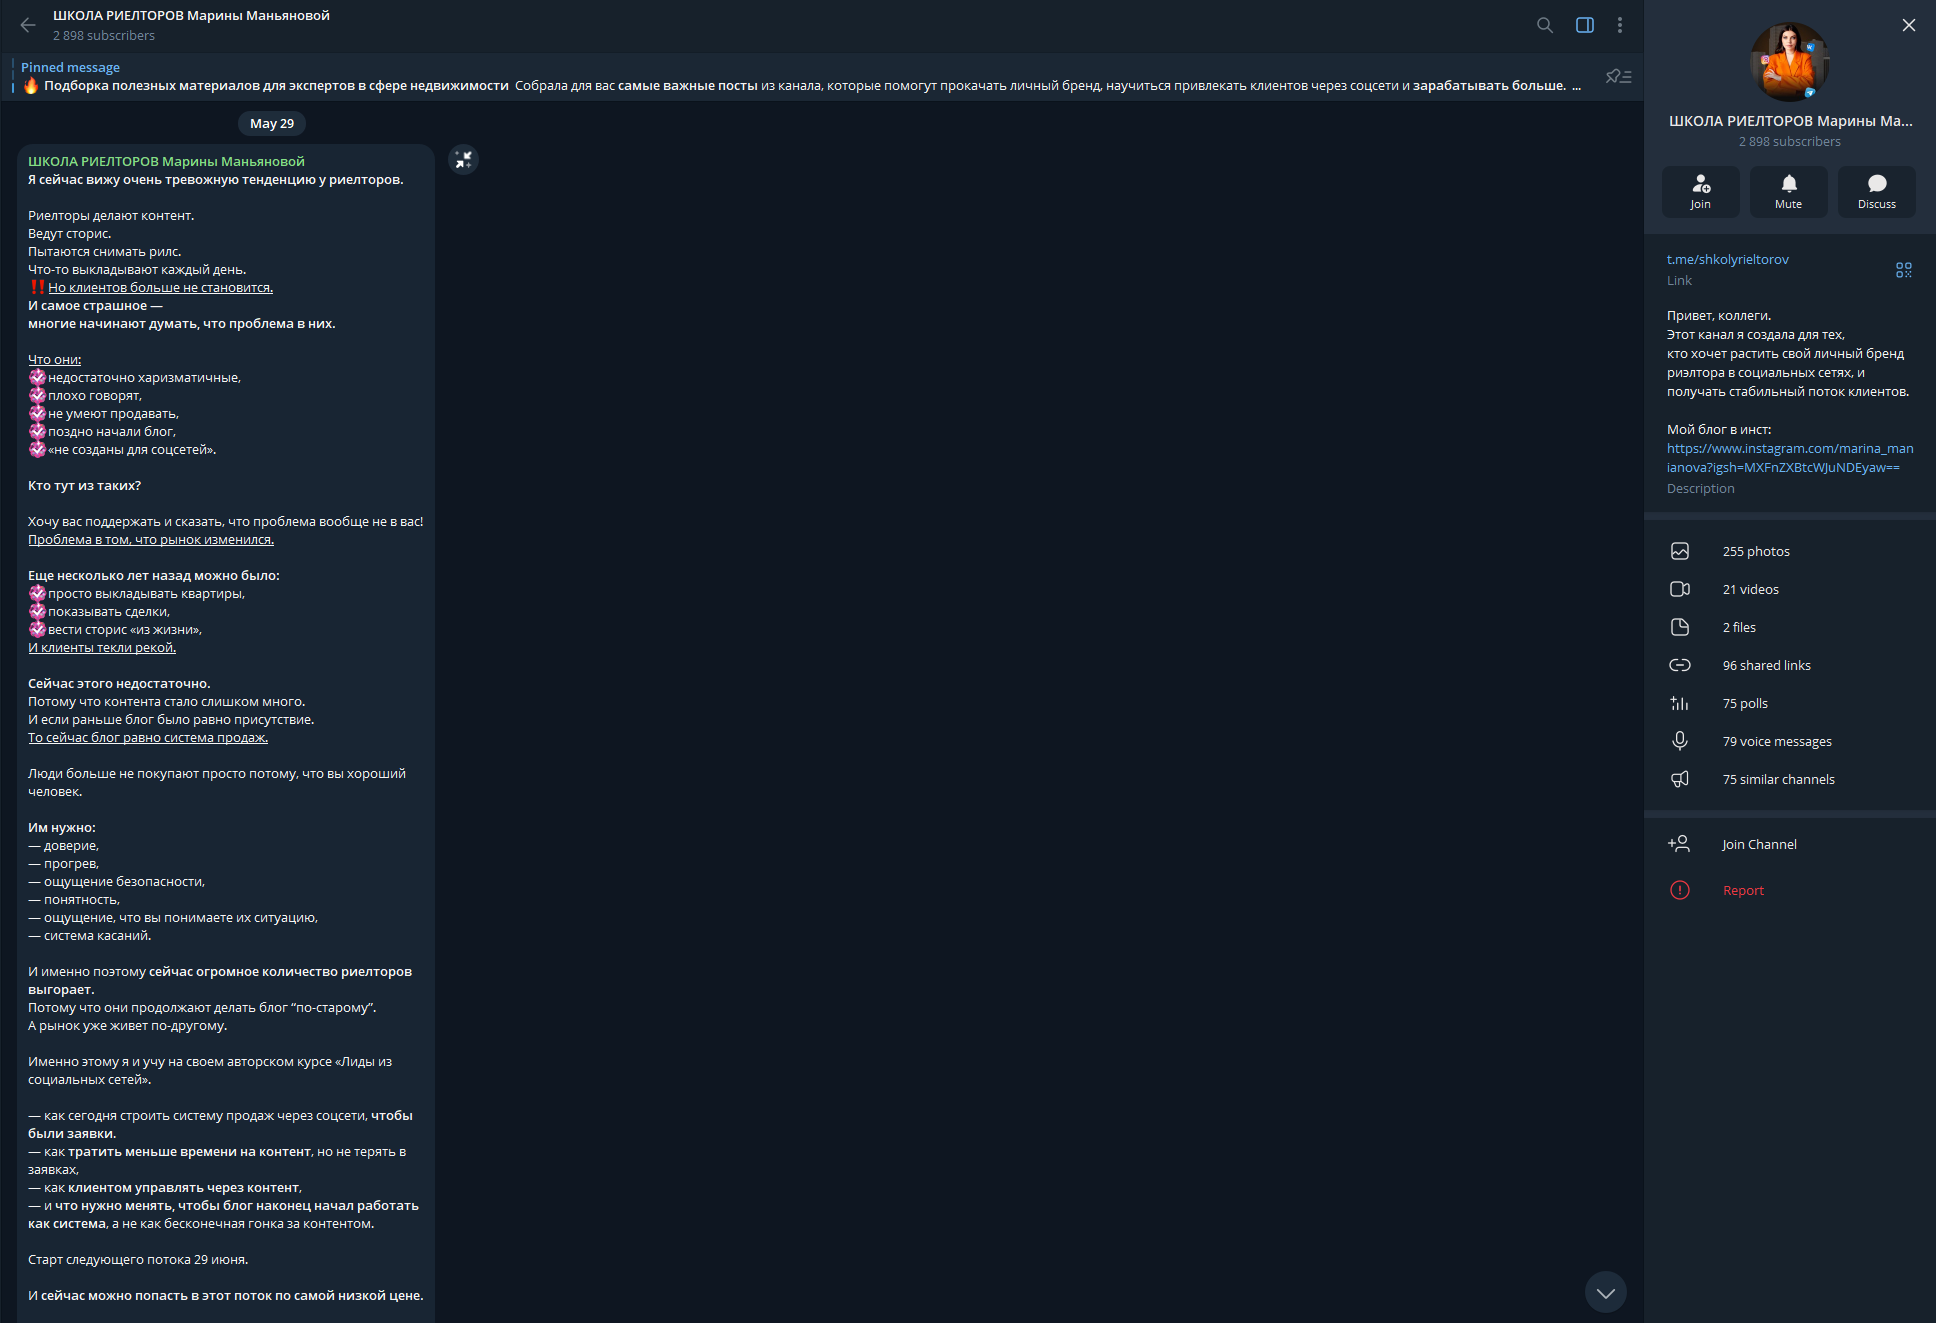Click the May 29 date badge
Viewport: 1936px width, 1323px height.
click(272, 123)
